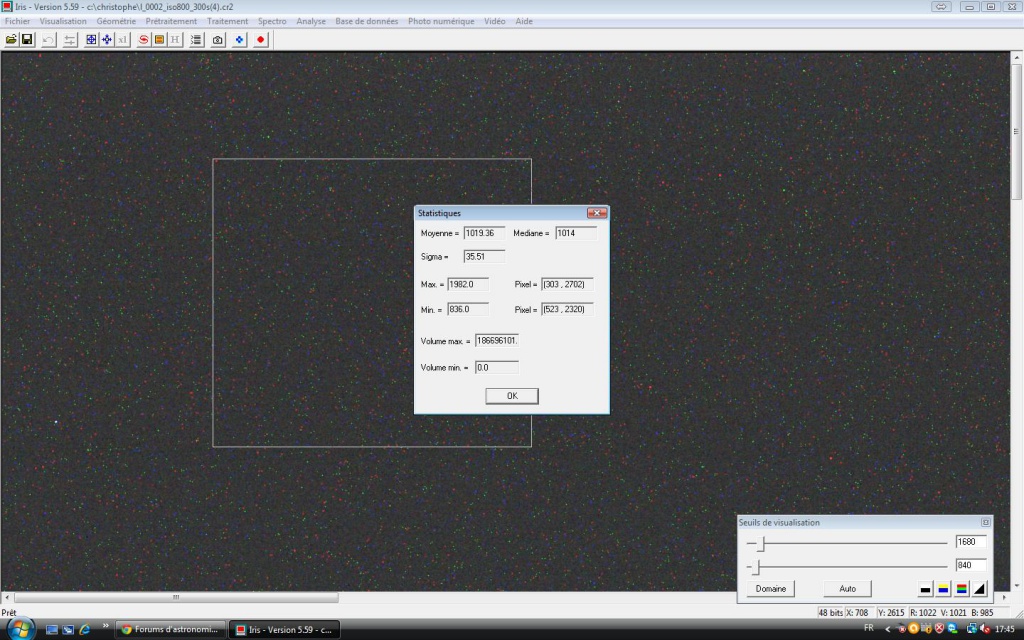Click the taskbar clock showing 17:45
Image resolution: width=1024 pixels, height=640 pixels.
(1004, 630)
